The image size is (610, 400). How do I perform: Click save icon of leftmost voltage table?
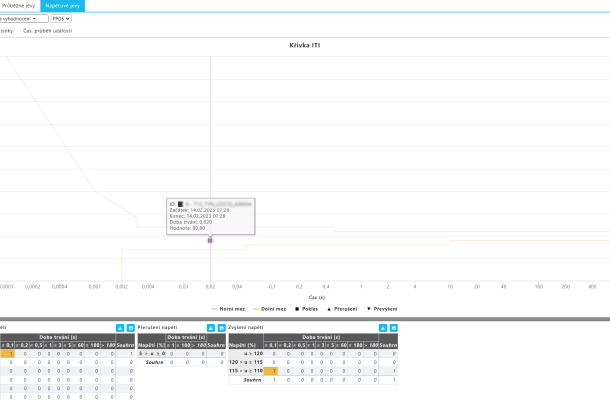coord(130,328)
